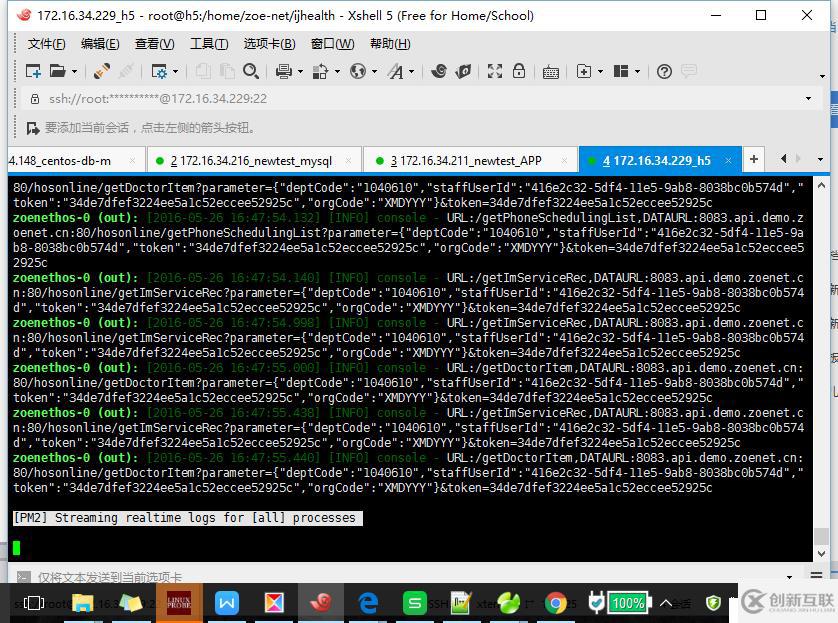The height and width of the screenshot is (623, 838).
Task: Open Microsoft Edge from the taskbar
Action: pyautogui.click(x=368, y=603)
